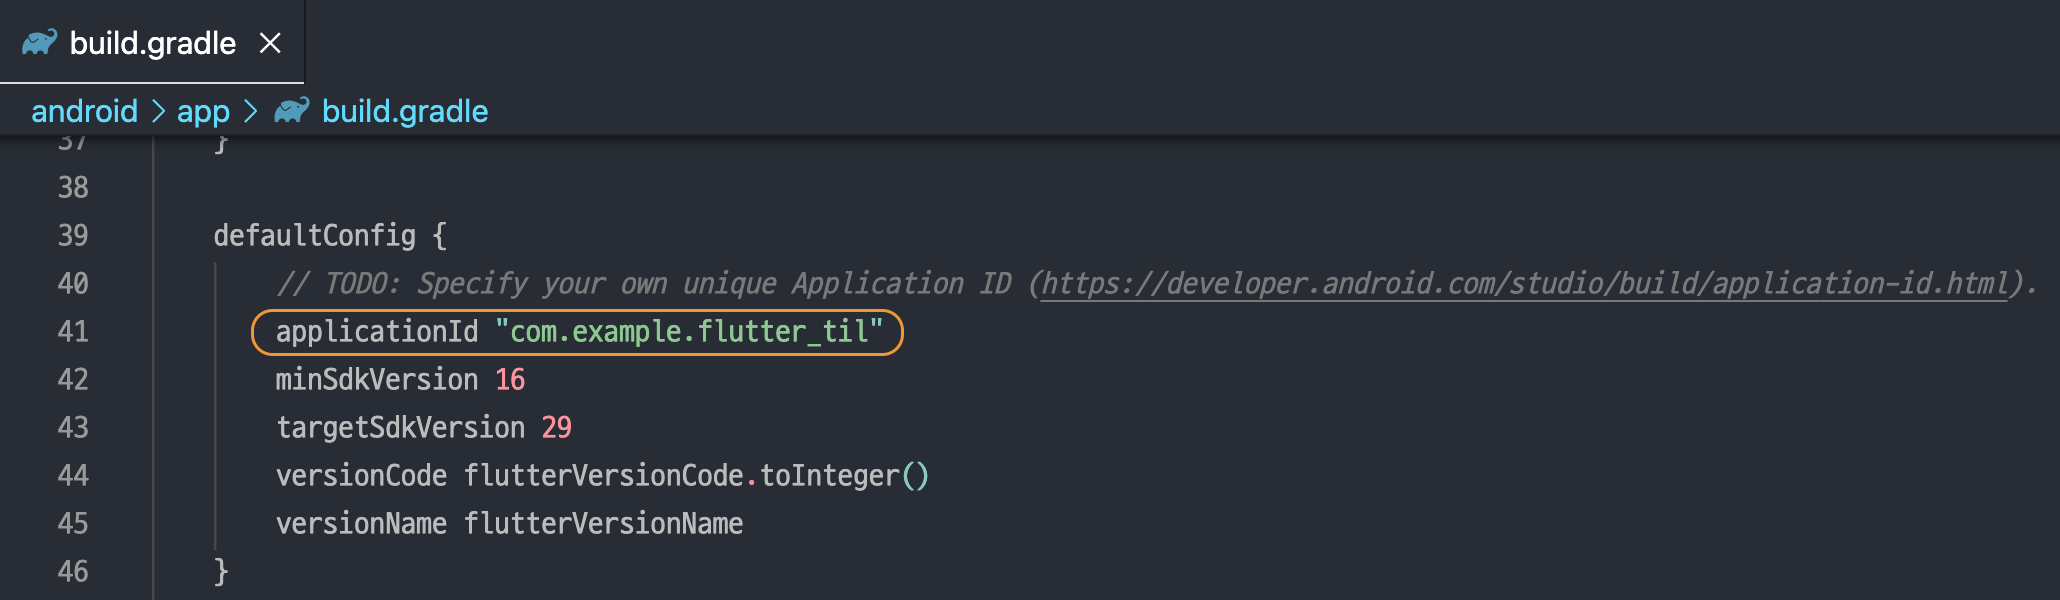Select the build.gradle editor tab

(x=152, y=43)
